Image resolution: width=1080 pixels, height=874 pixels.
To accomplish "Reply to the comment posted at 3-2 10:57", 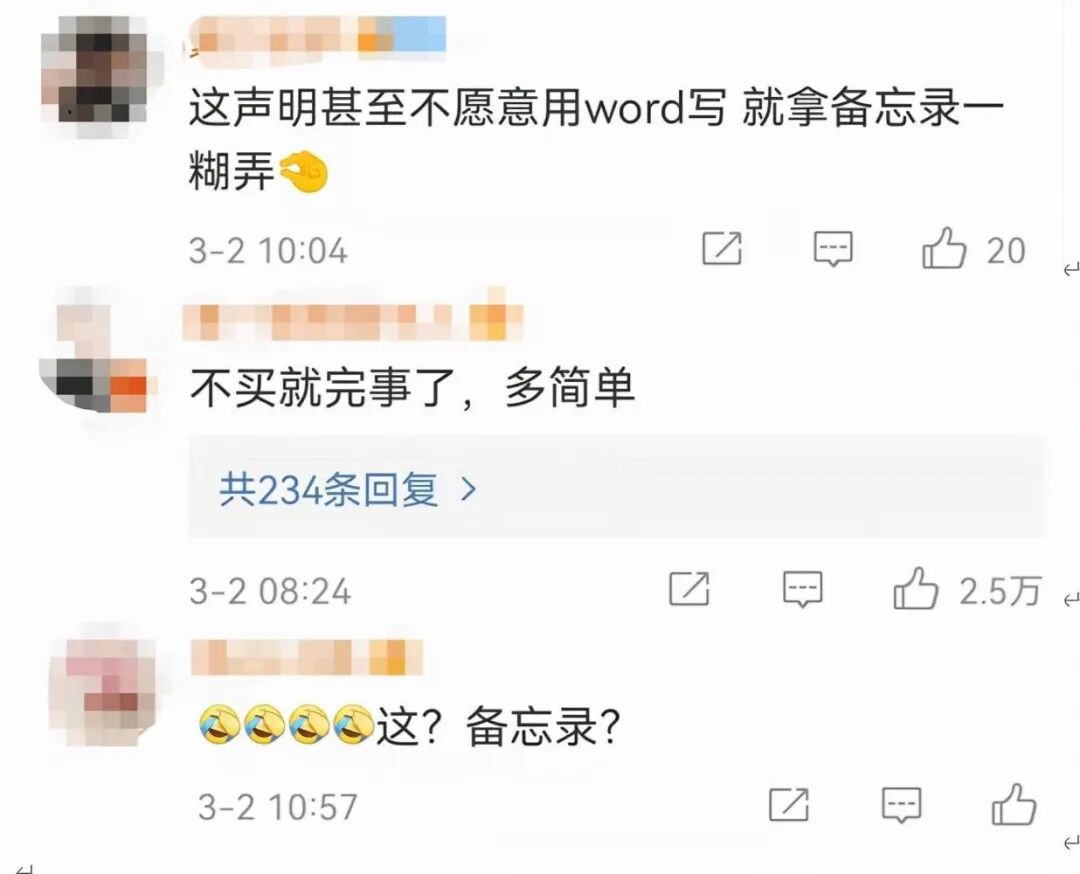I will pos(902,805).
